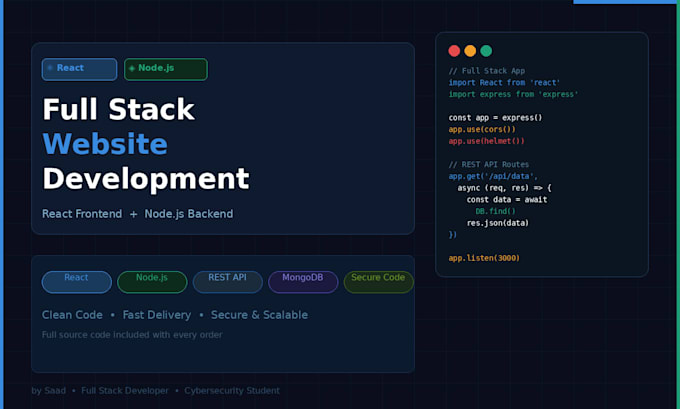Click 'Full Stack Developer' footer text
Viewport: 680px width, 409px height.
(x=125, y=391)
